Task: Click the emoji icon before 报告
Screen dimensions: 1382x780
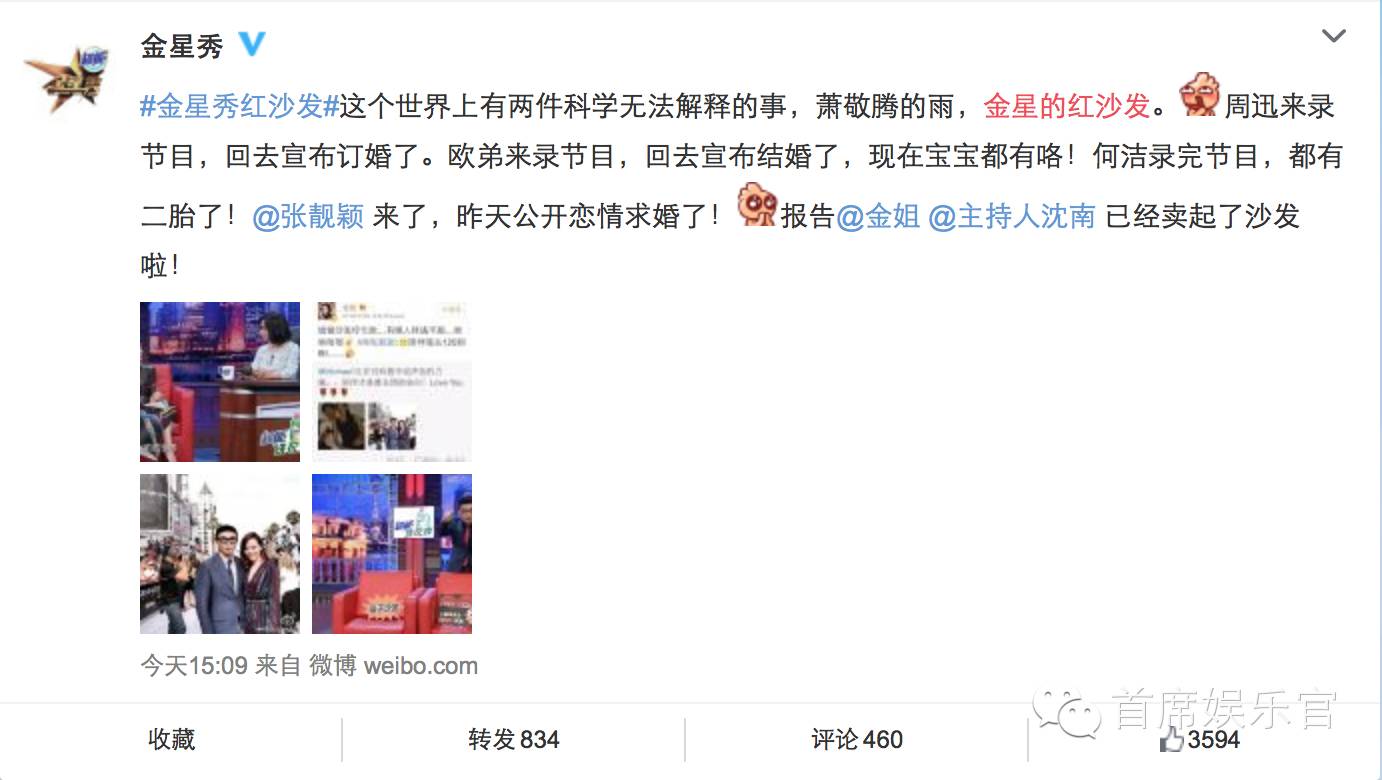Action: click(758, 207)
